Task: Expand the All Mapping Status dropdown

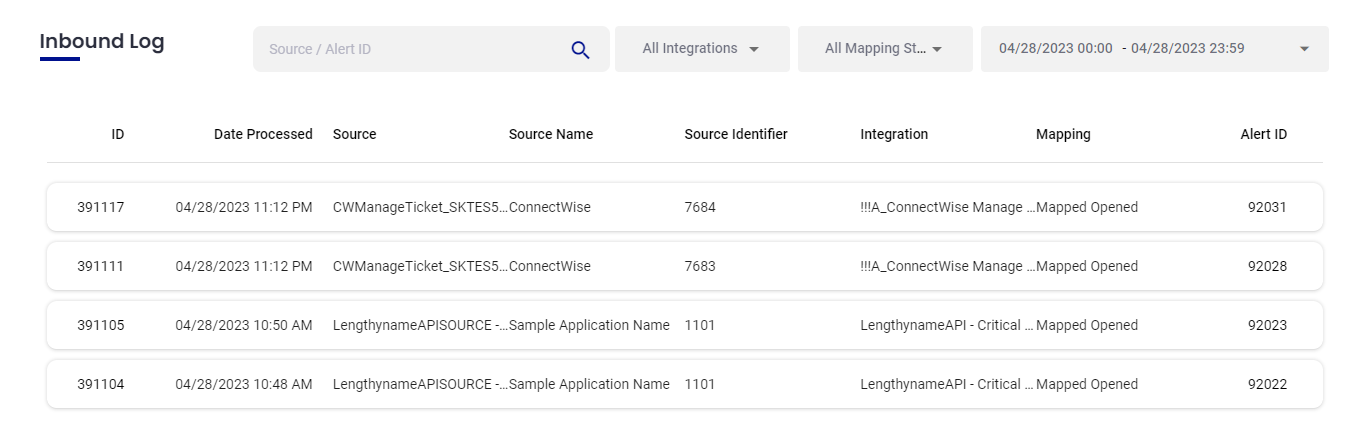Action: tap(884, 49)
